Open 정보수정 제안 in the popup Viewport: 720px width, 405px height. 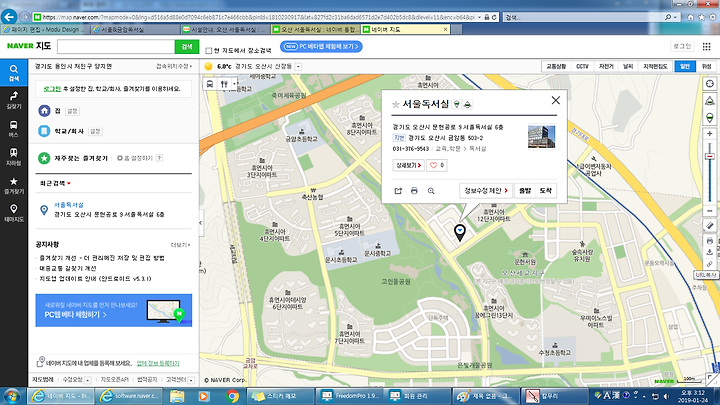[486, 191]
